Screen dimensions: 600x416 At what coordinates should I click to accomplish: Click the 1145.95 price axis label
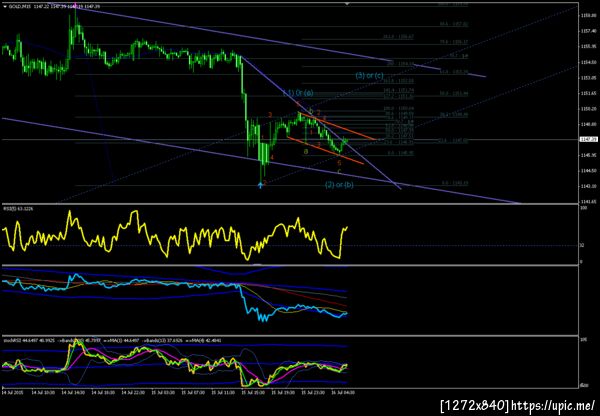[589, 155]
